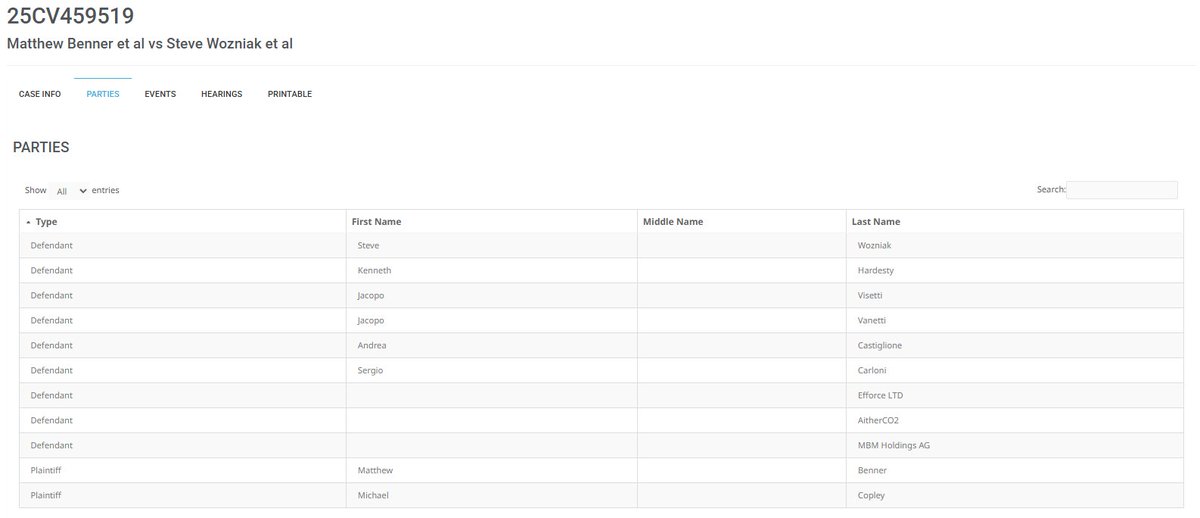Sort table by Type column
1200x518 pixels.
coord(183,222)
